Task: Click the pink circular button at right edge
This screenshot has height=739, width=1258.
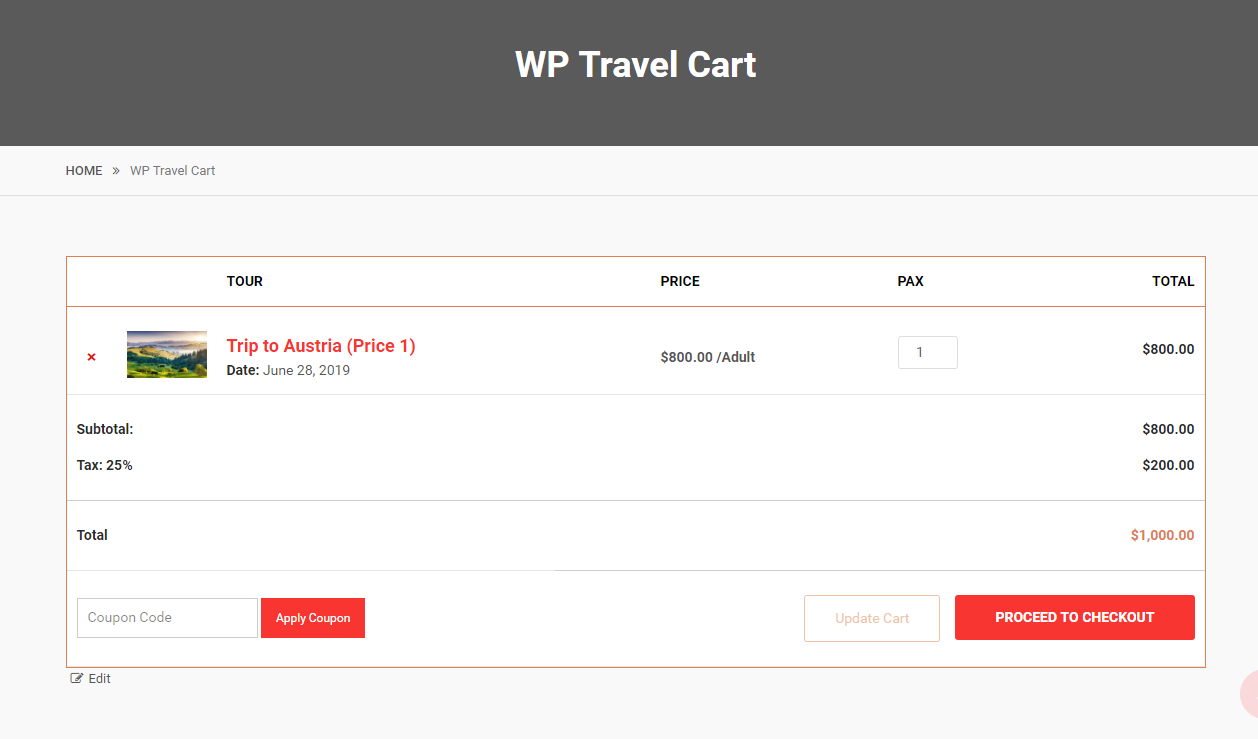Action: 1250,694
